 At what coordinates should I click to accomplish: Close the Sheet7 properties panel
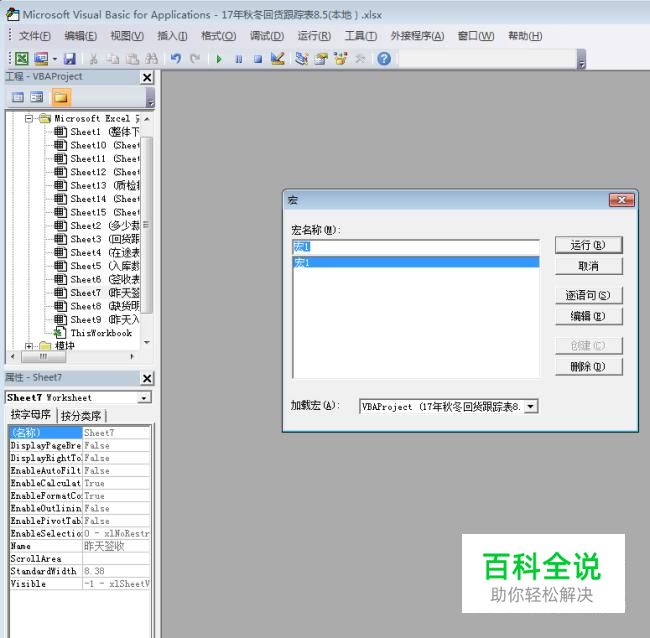click(x=147, y=378)
